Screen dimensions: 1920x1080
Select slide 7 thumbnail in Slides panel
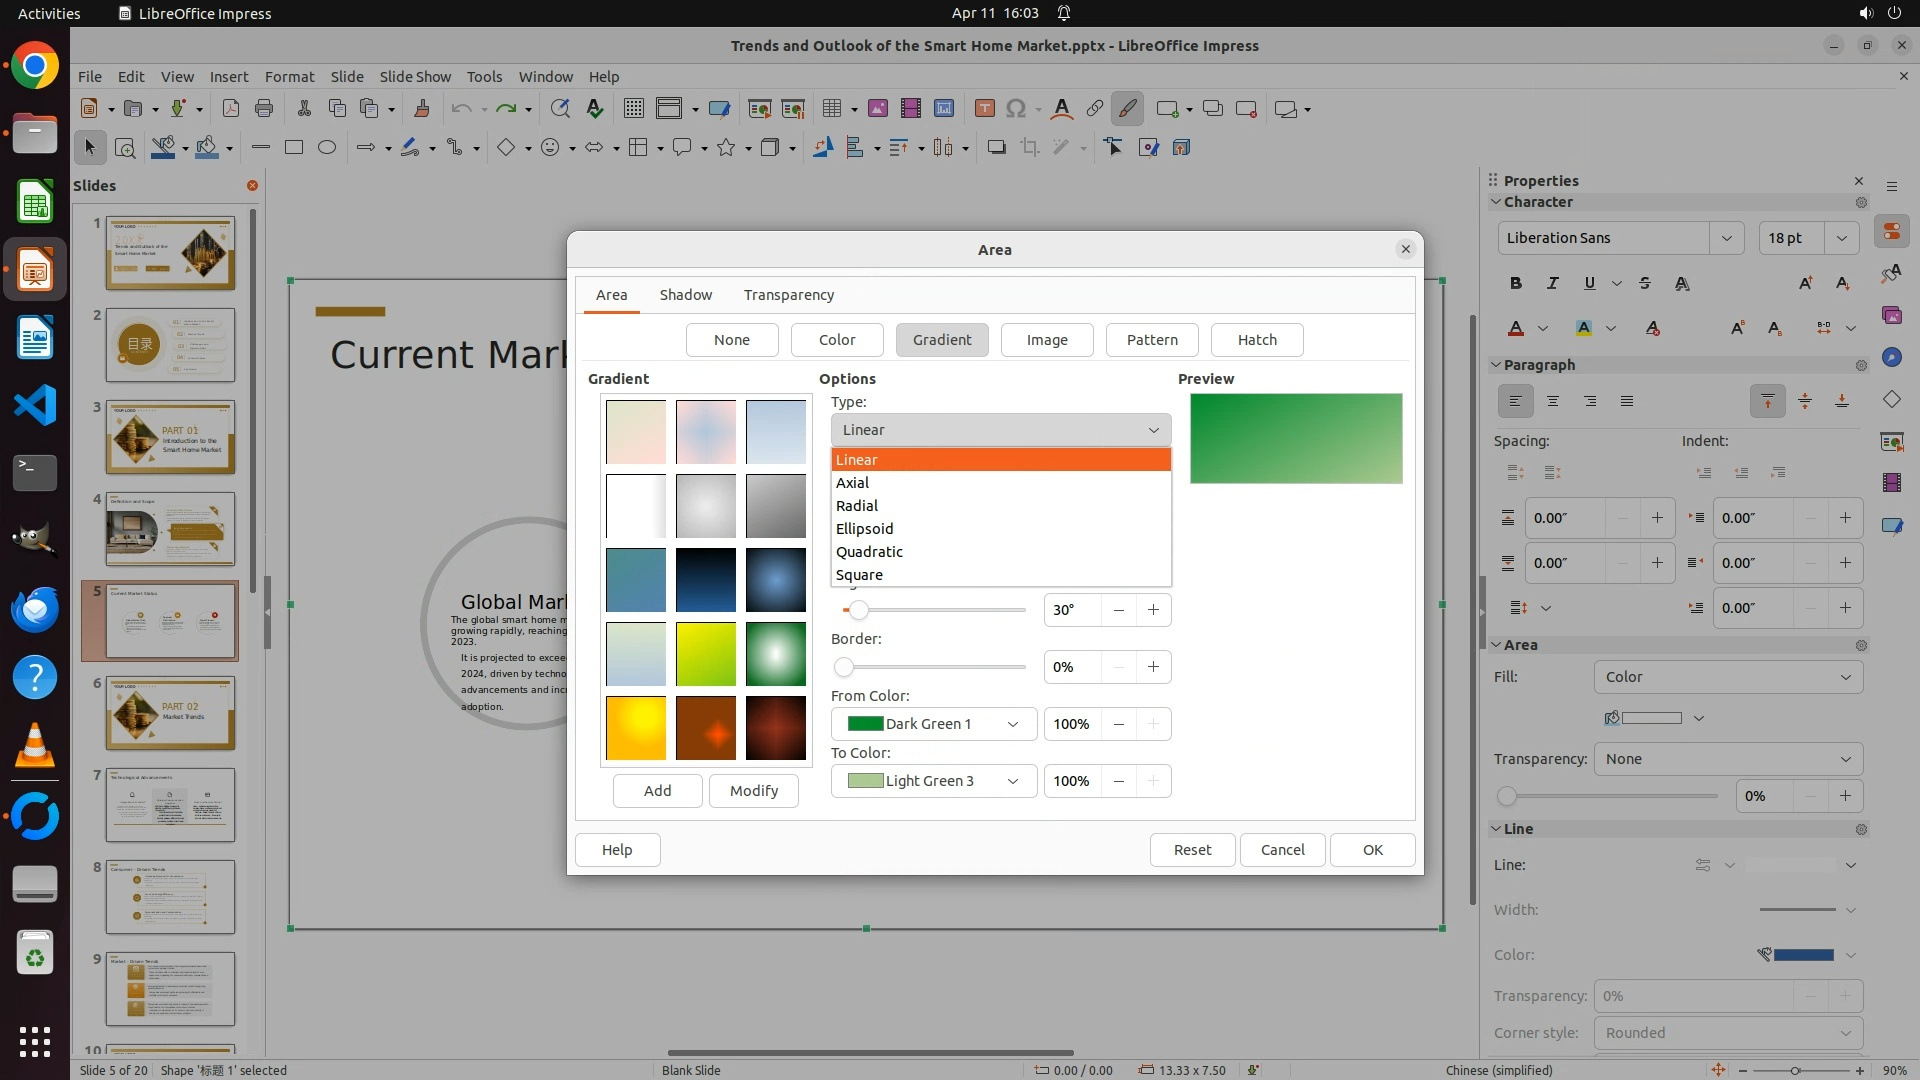(x=170, y=805)
